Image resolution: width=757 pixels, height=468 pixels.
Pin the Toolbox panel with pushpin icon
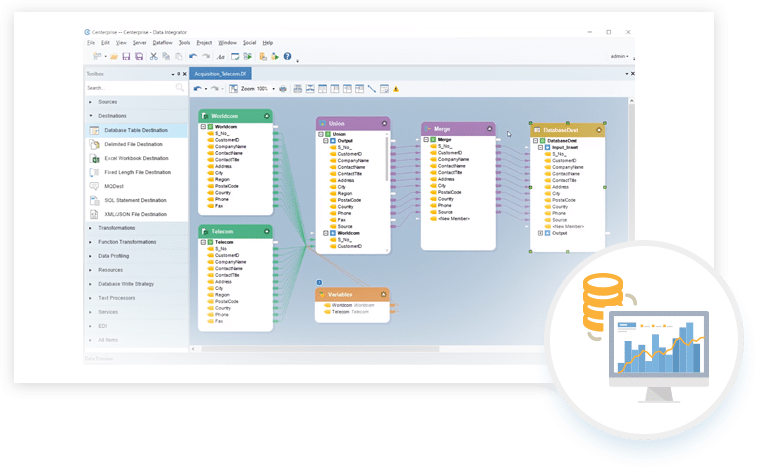click(176, 74)
